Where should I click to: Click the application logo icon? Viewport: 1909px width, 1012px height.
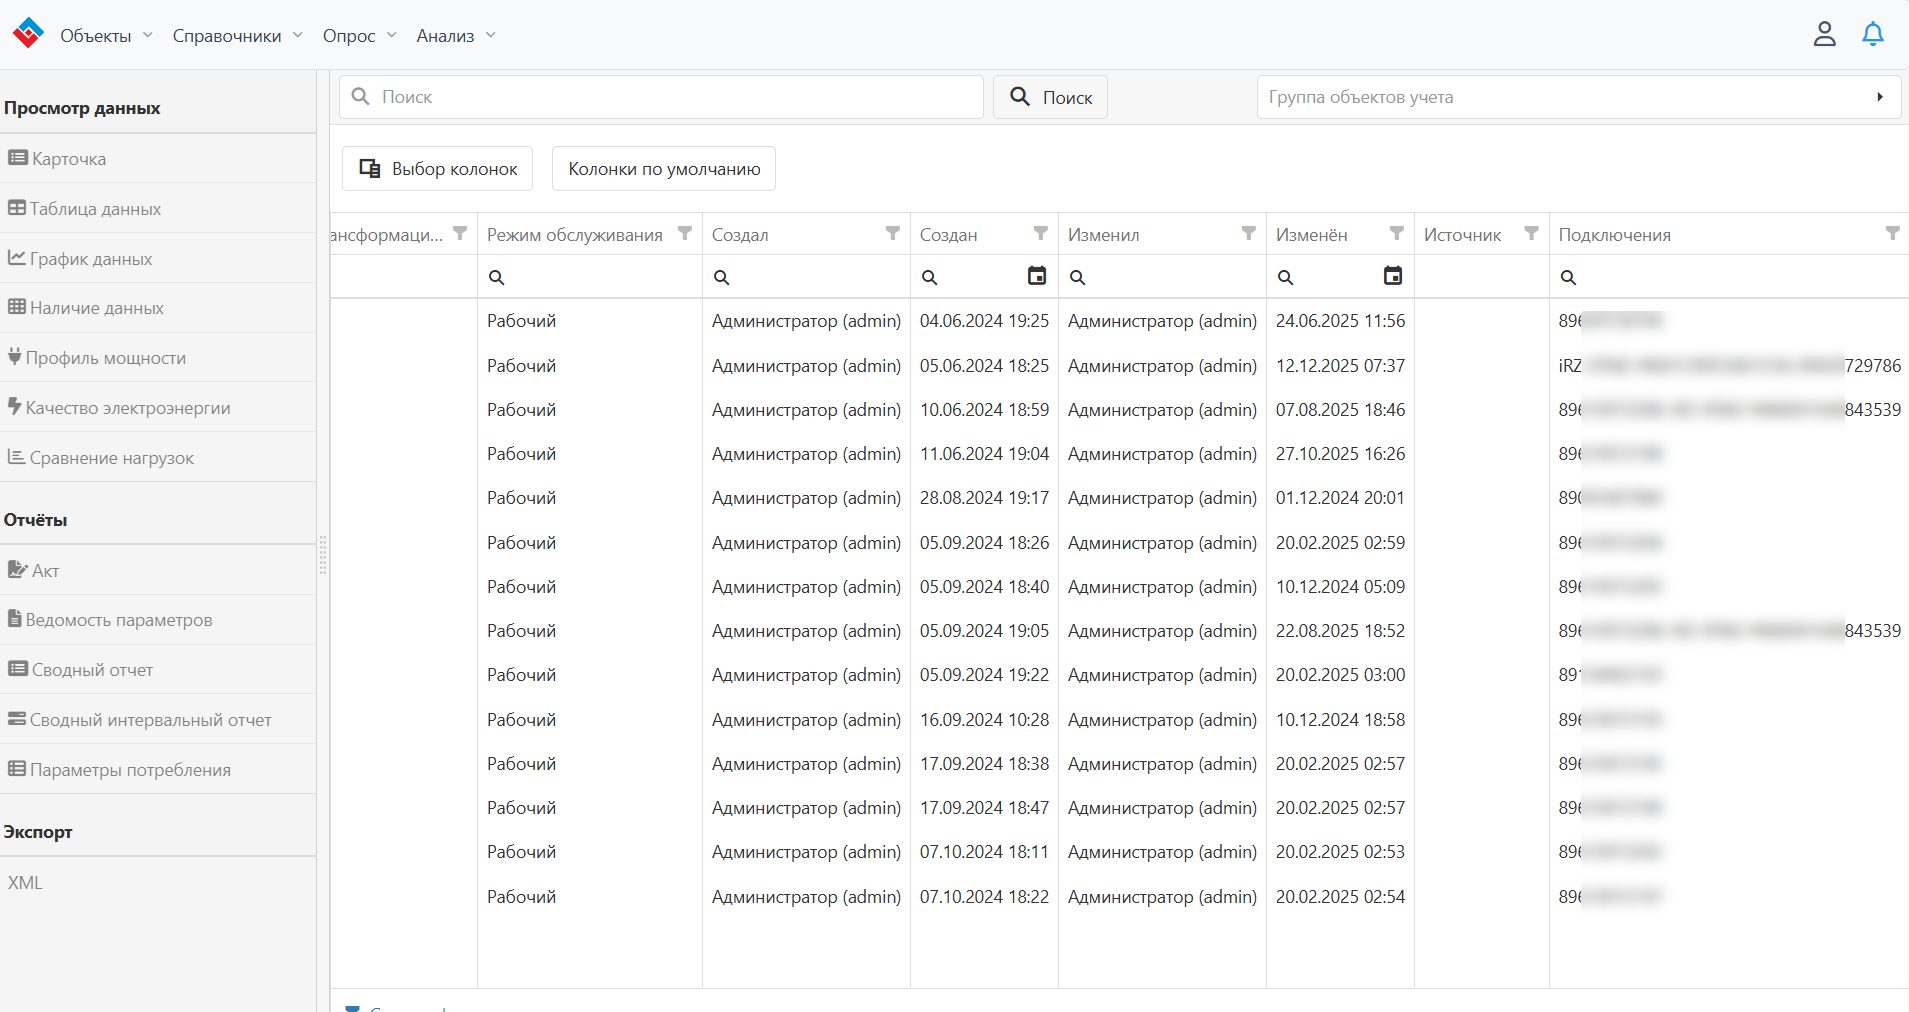[x=28, y=34]
